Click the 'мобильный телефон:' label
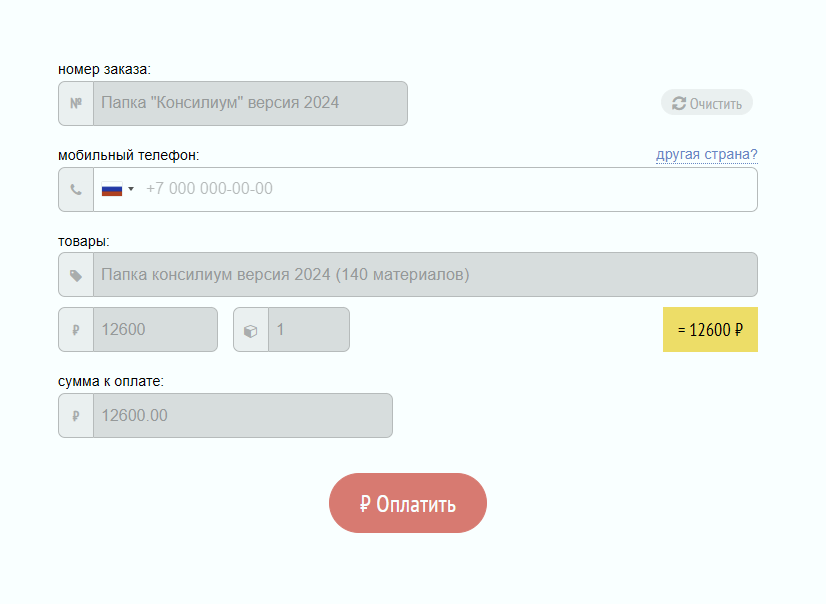The height and width of the screenshot is (604, 826). pyautogui.click(x=129, y=155)
